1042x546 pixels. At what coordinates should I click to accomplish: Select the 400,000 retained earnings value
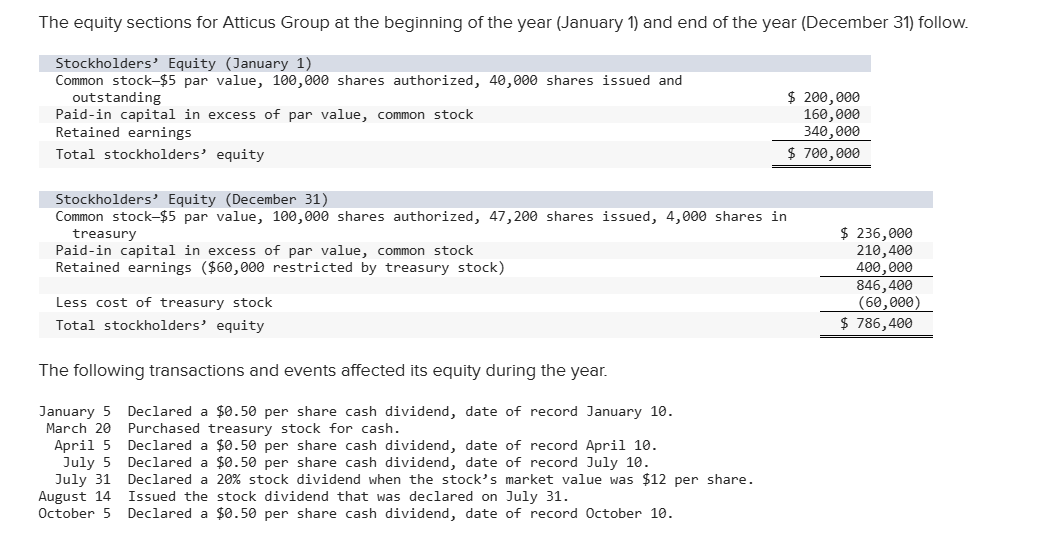(884, 267)
